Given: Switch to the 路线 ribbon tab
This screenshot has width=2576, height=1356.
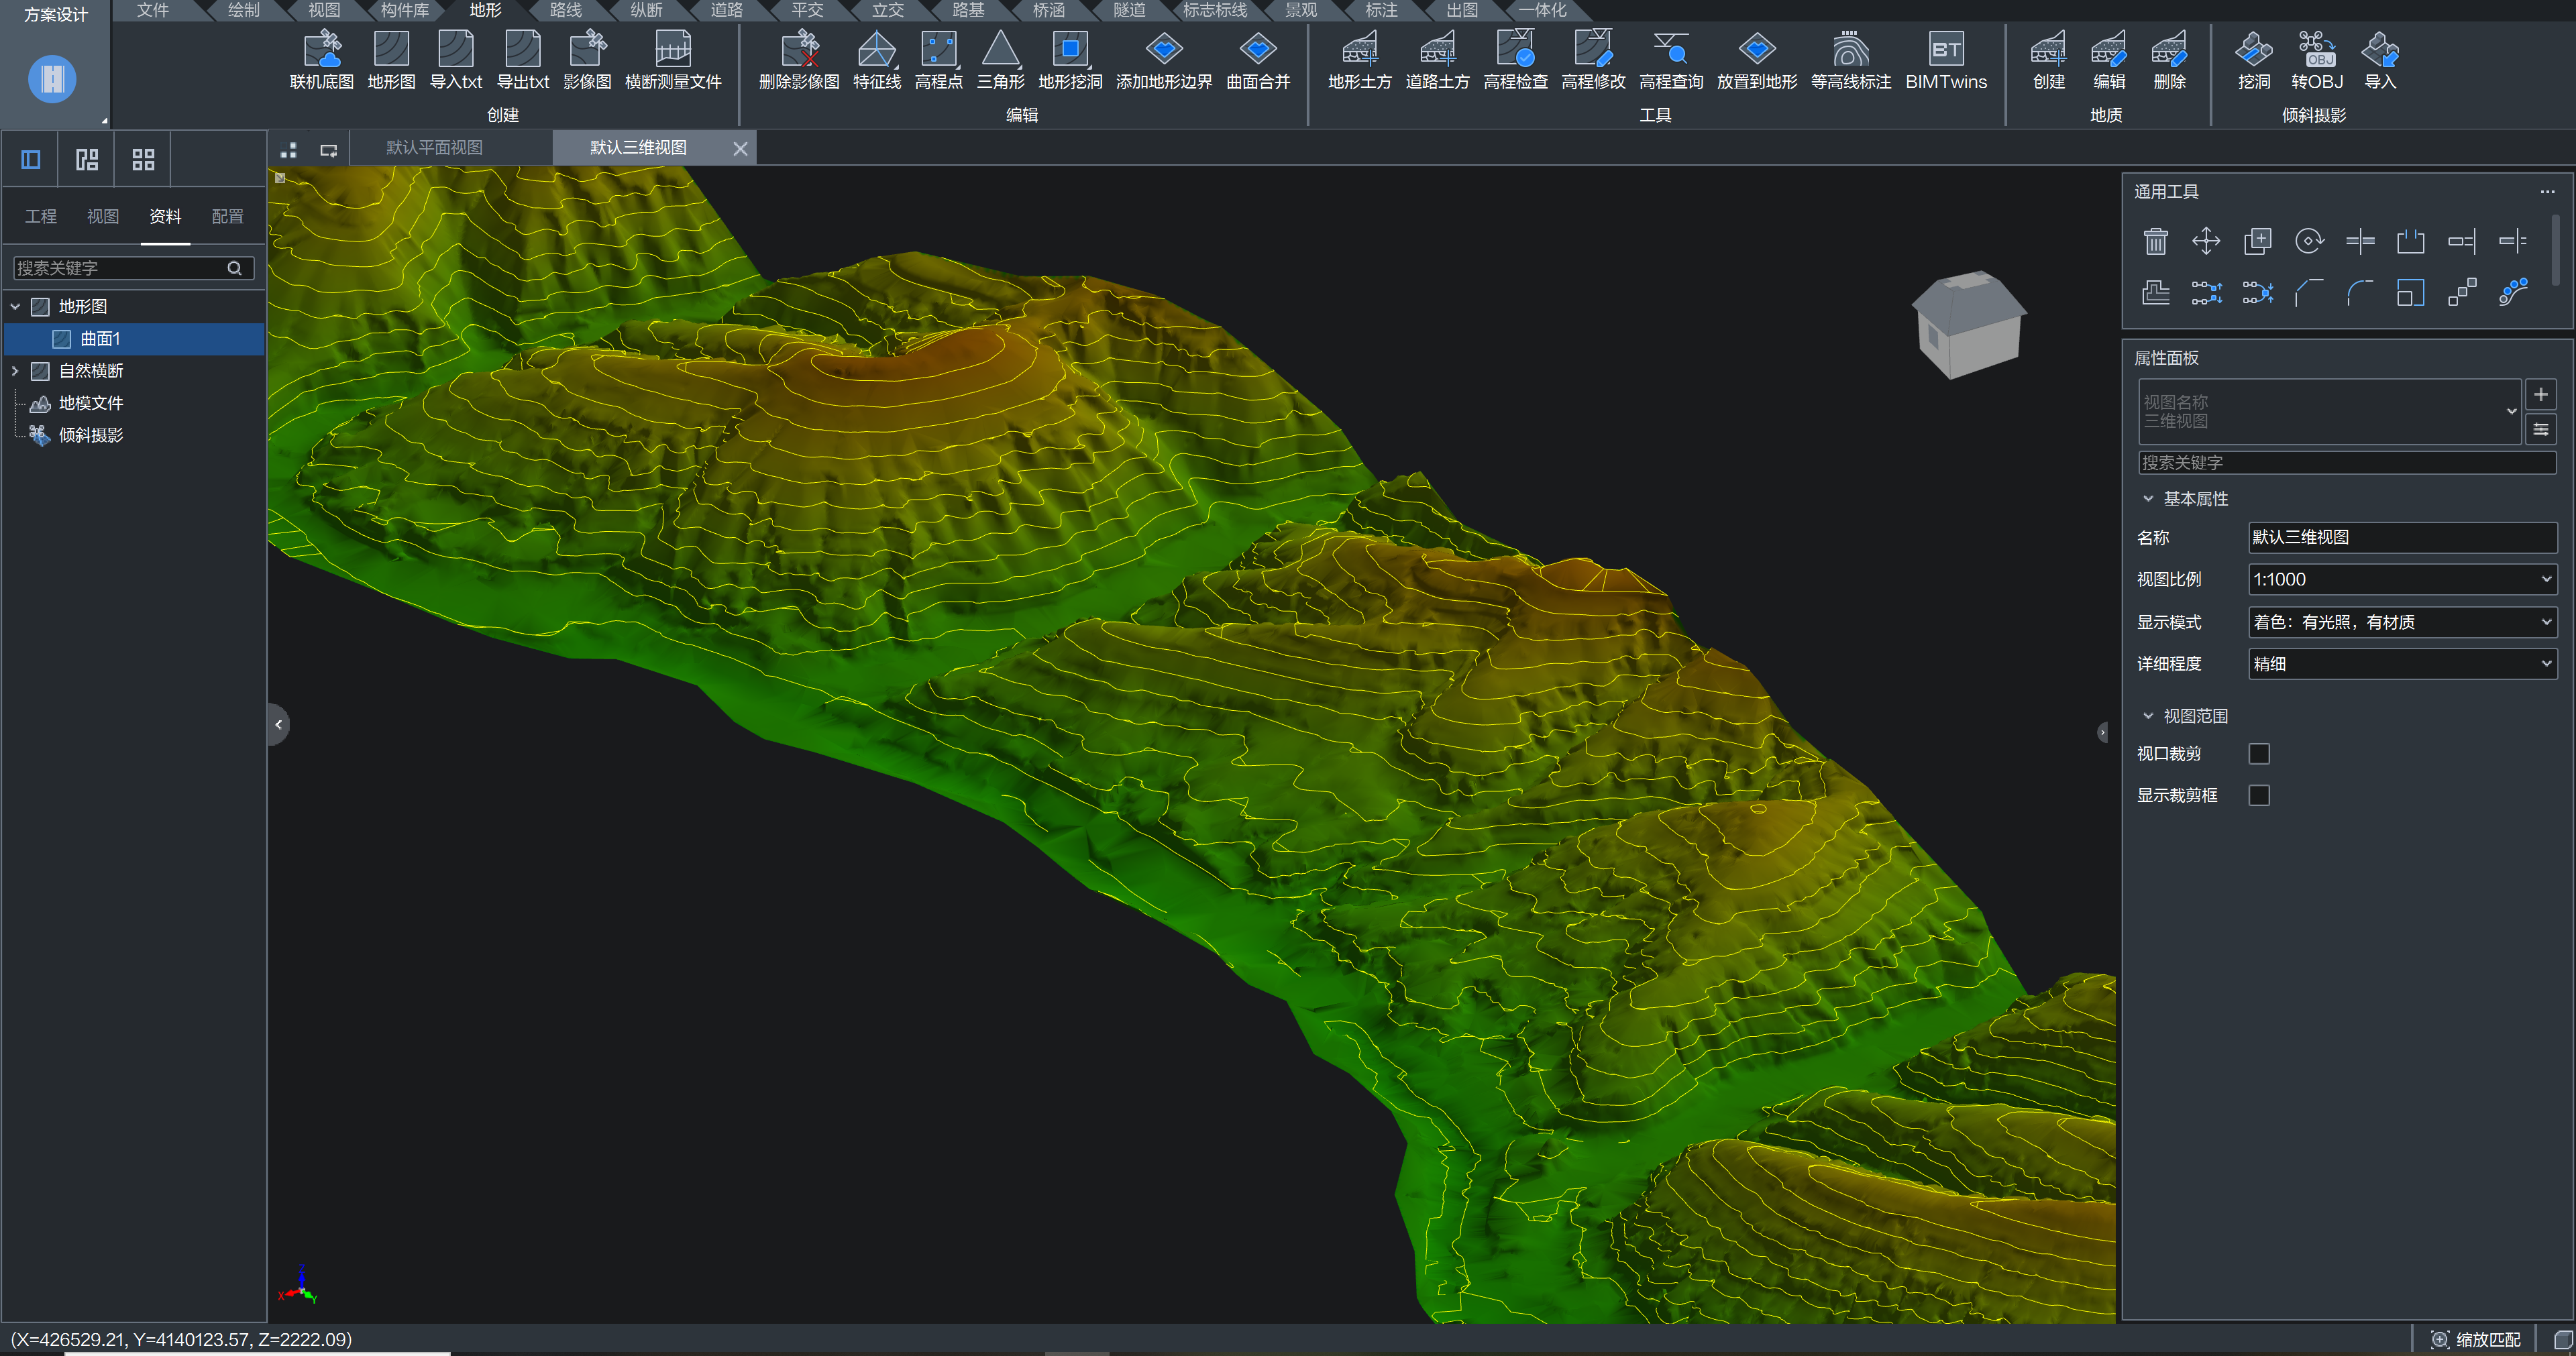Looking at the screenshot, I should tap(565, 10).
